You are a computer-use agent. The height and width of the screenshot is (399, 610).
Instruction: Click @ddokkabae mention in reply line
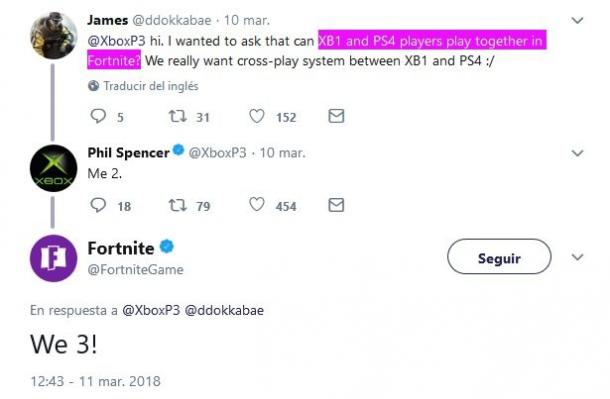click(224, 310)
